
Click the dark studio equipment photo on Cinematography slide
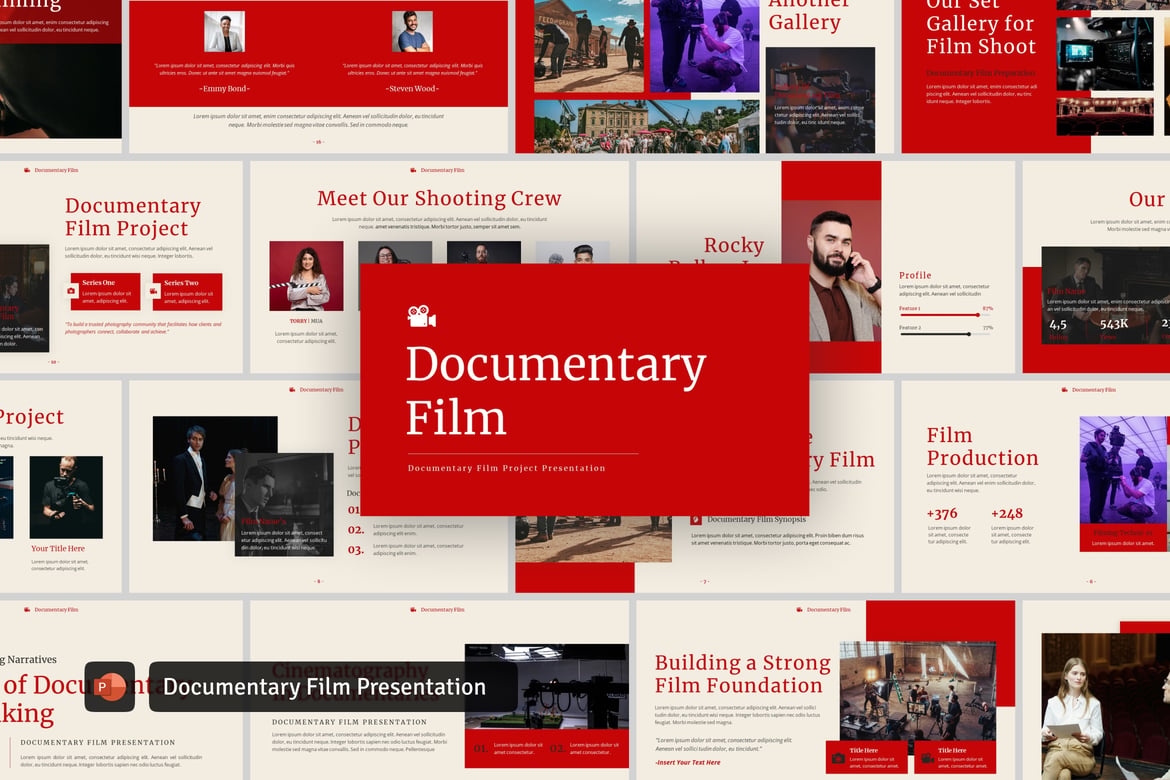click(x=546, y=687)
